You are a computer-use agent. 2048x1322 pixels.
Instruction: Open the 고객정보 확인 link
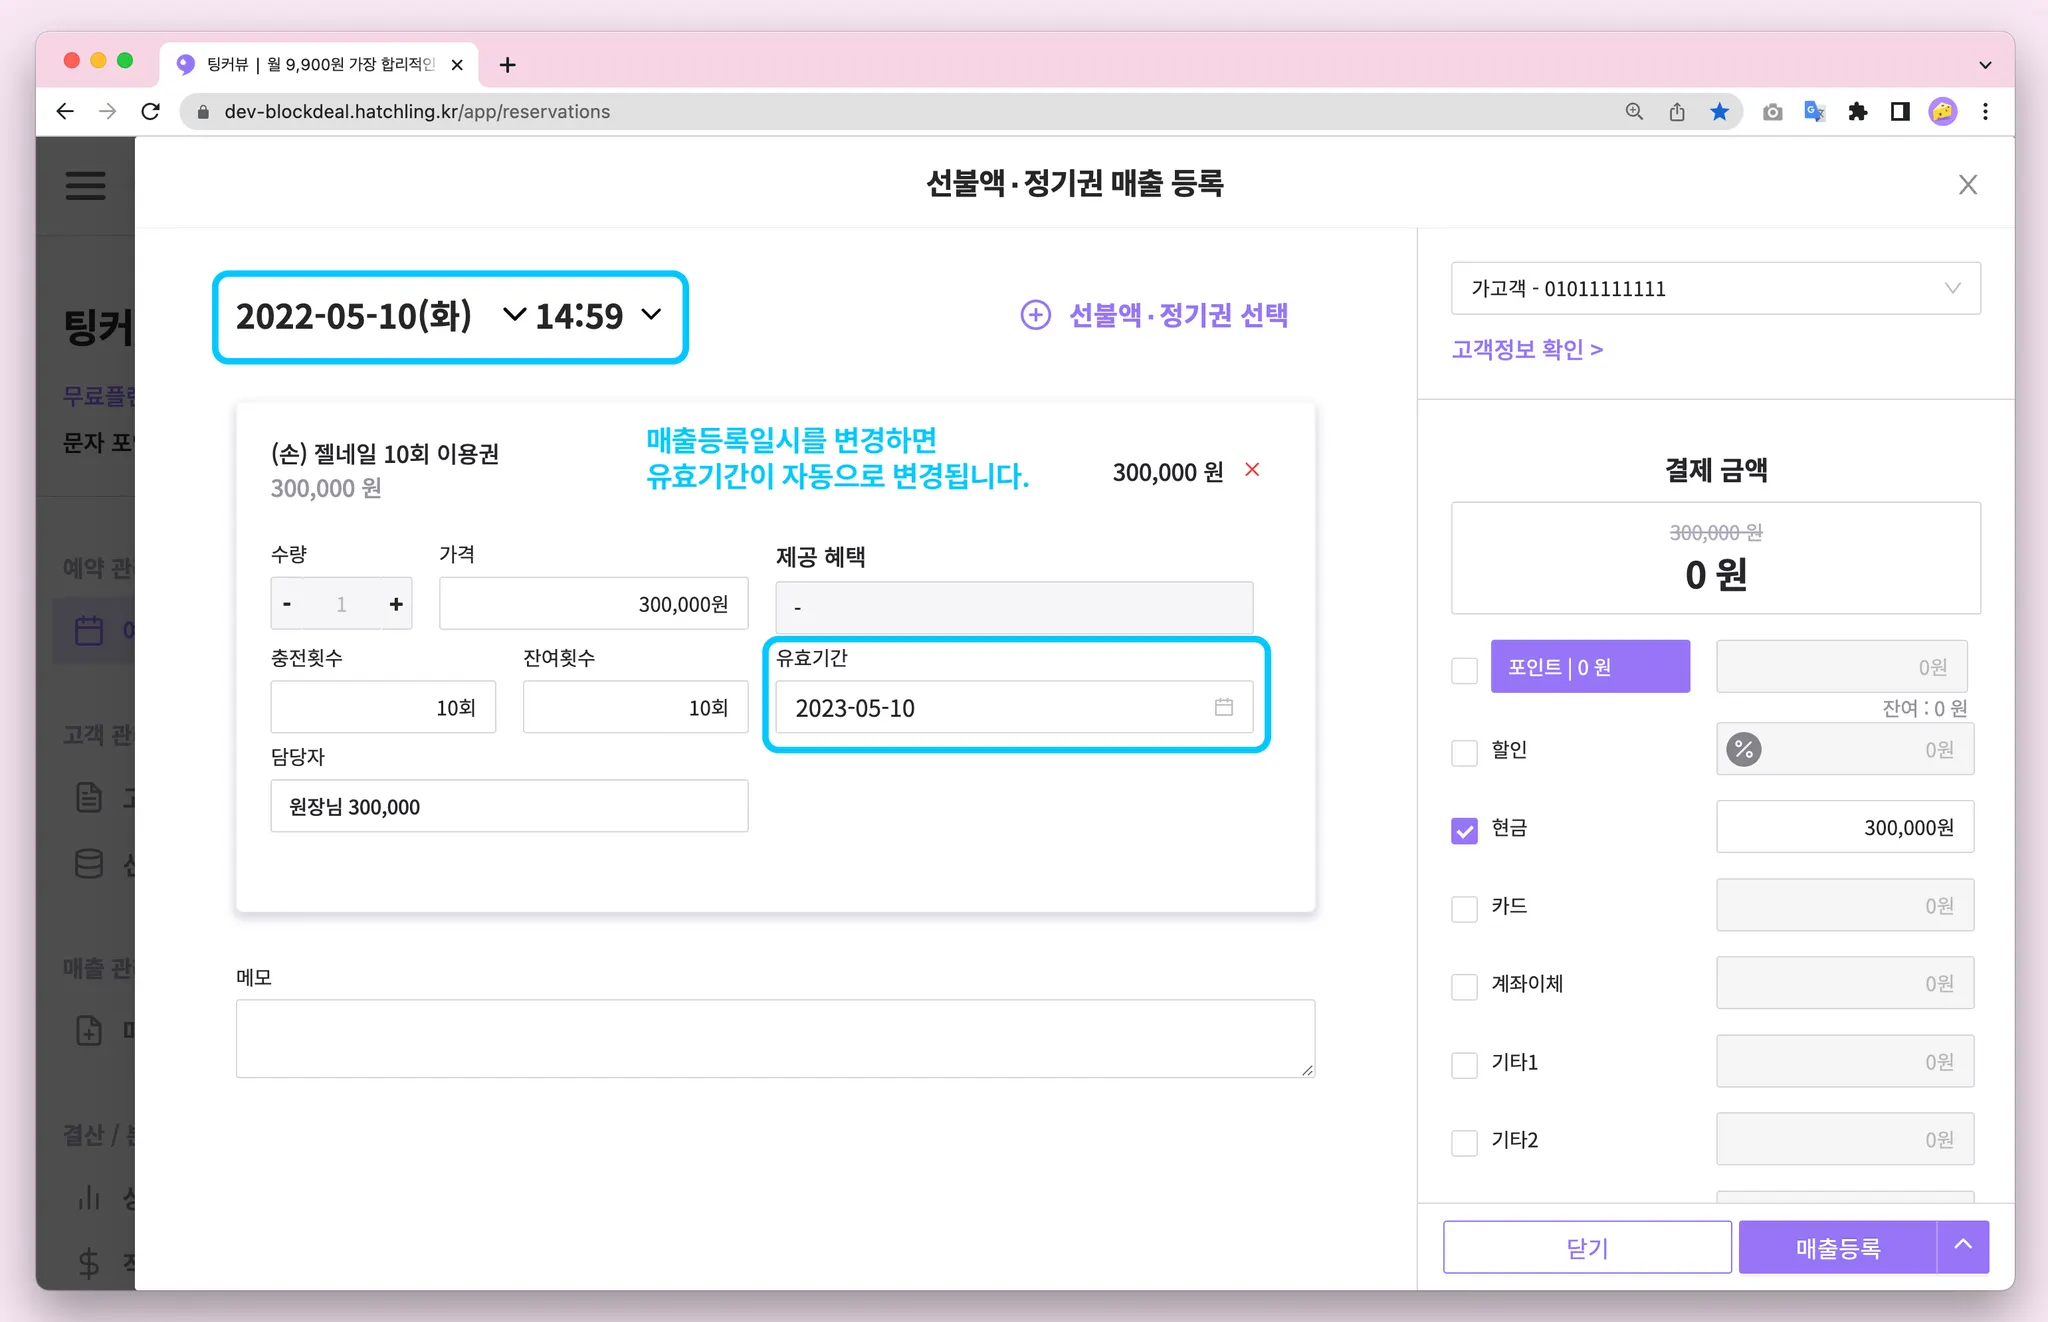pos(1527,349)
